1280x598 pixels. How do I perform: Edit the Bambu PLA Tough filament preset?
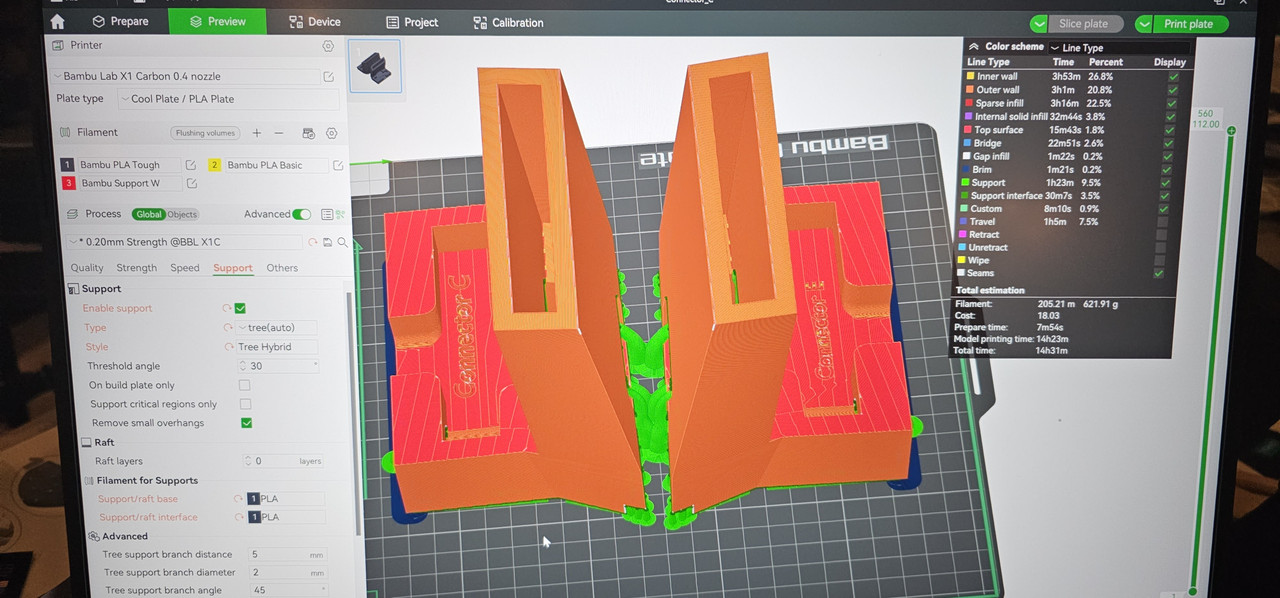[x=191, y=165]
